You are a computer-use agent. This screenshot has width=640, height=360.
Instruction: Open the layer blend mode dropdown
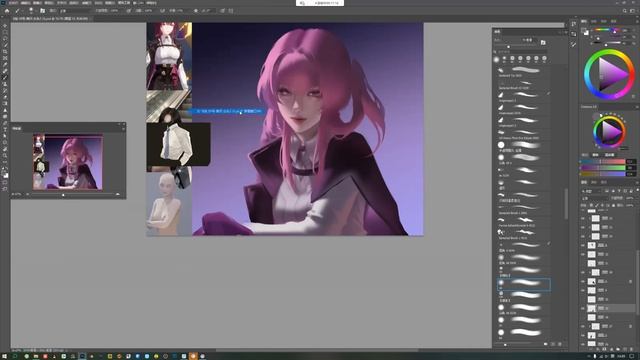pos(595,198)
